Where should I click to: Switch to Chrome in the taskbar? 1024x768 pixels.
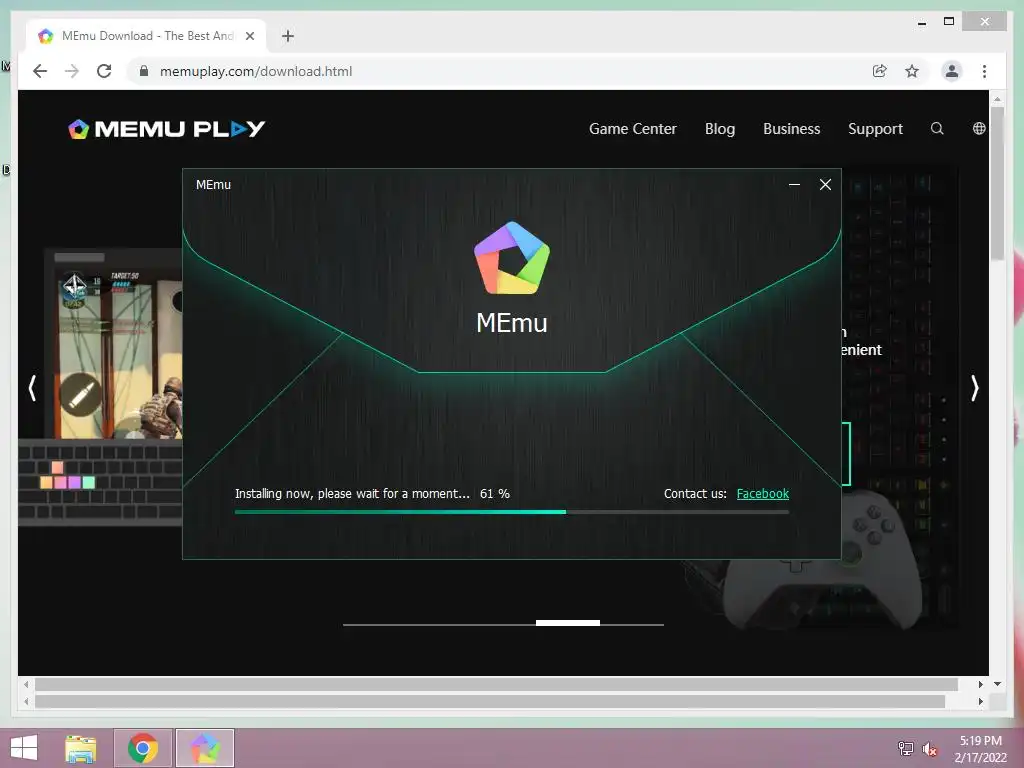pyautogui.click(x=143, y=748)
